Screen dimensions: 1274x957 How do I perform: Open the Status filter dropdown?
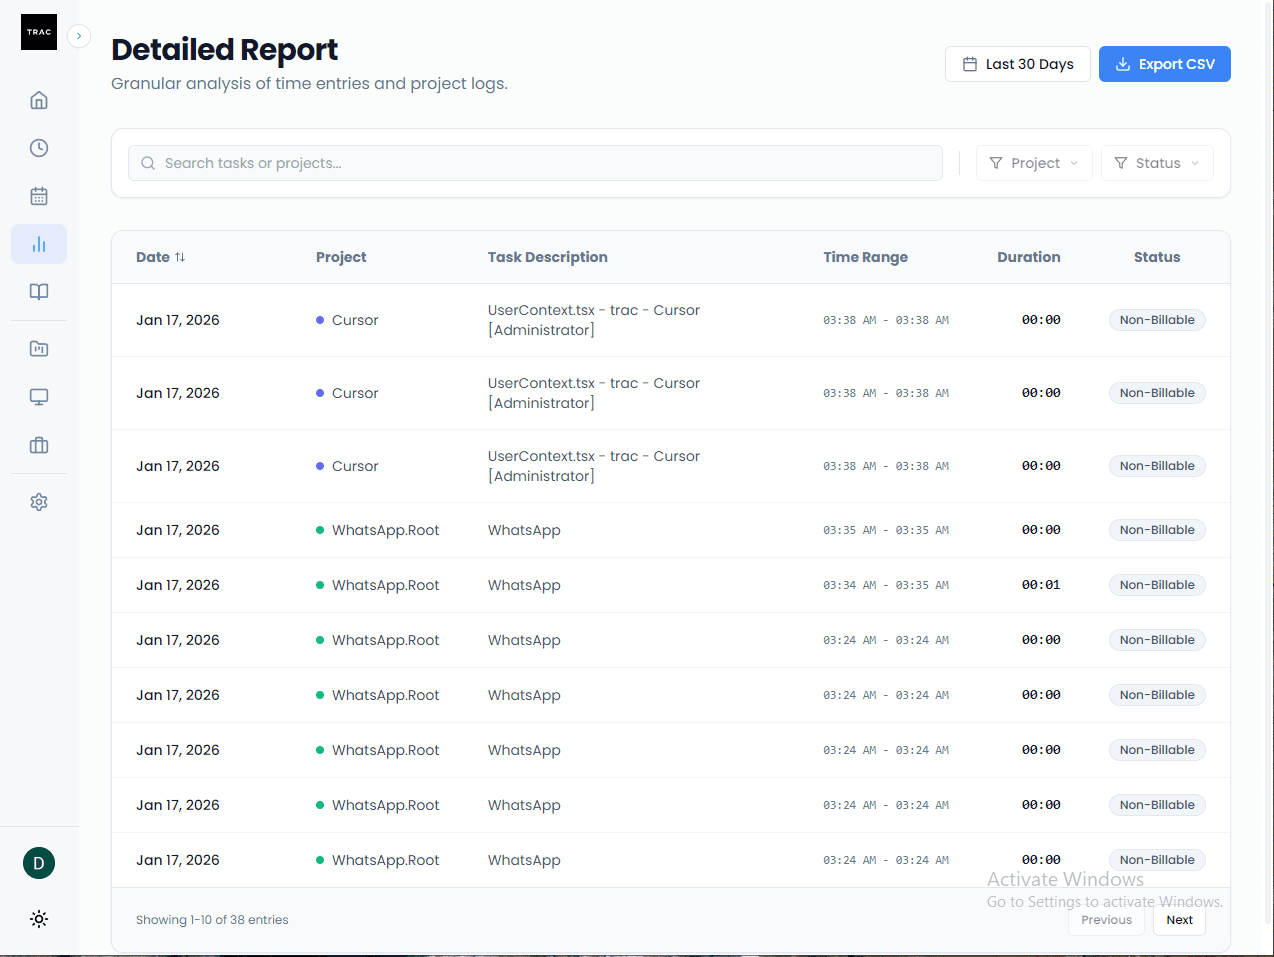coord(1157,163)
